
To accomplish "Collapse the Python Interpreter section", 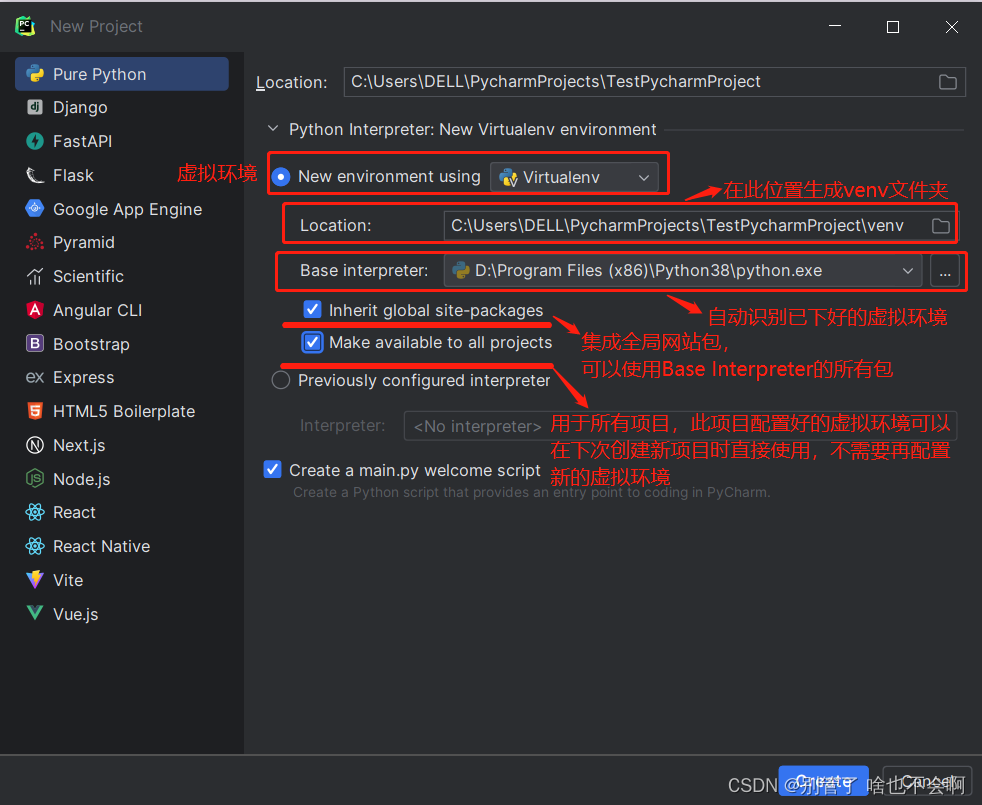I will click(x=273, y=128).
